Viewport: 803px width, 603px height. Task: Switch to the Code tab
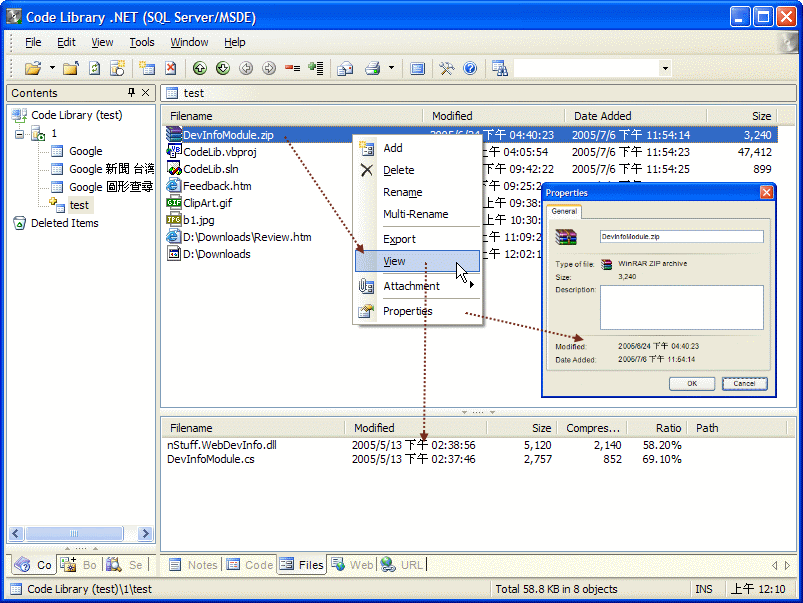[250, 565]
